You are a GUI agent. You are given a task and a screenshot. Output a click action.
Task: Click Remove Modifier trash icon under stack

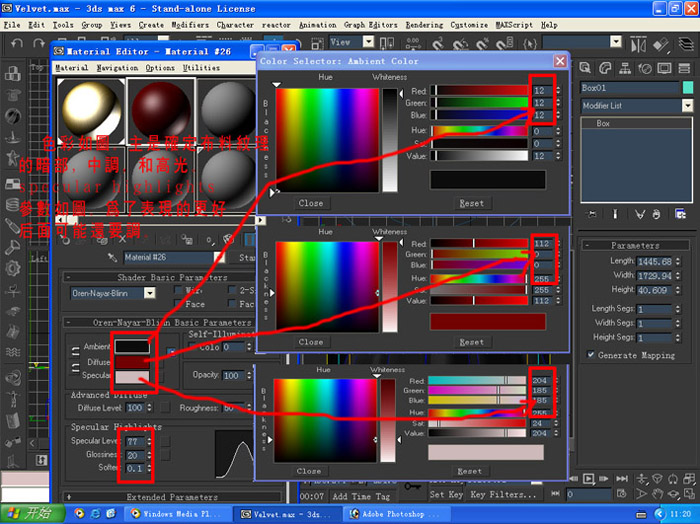[x=656, y=214]
